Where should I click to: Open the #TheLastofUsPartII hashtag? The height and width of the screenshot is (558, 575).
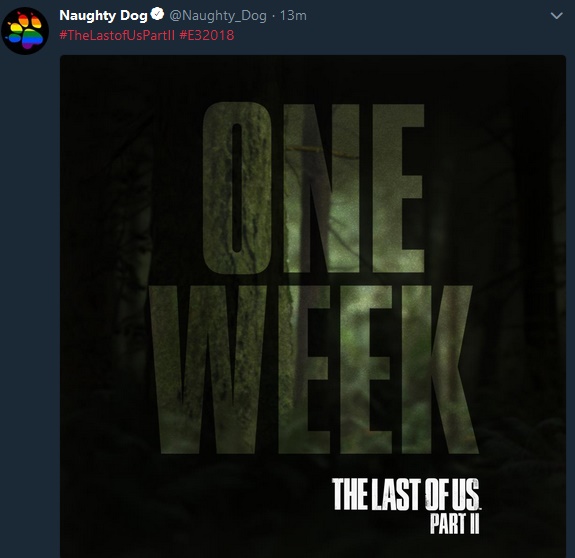tap(117, 35)
